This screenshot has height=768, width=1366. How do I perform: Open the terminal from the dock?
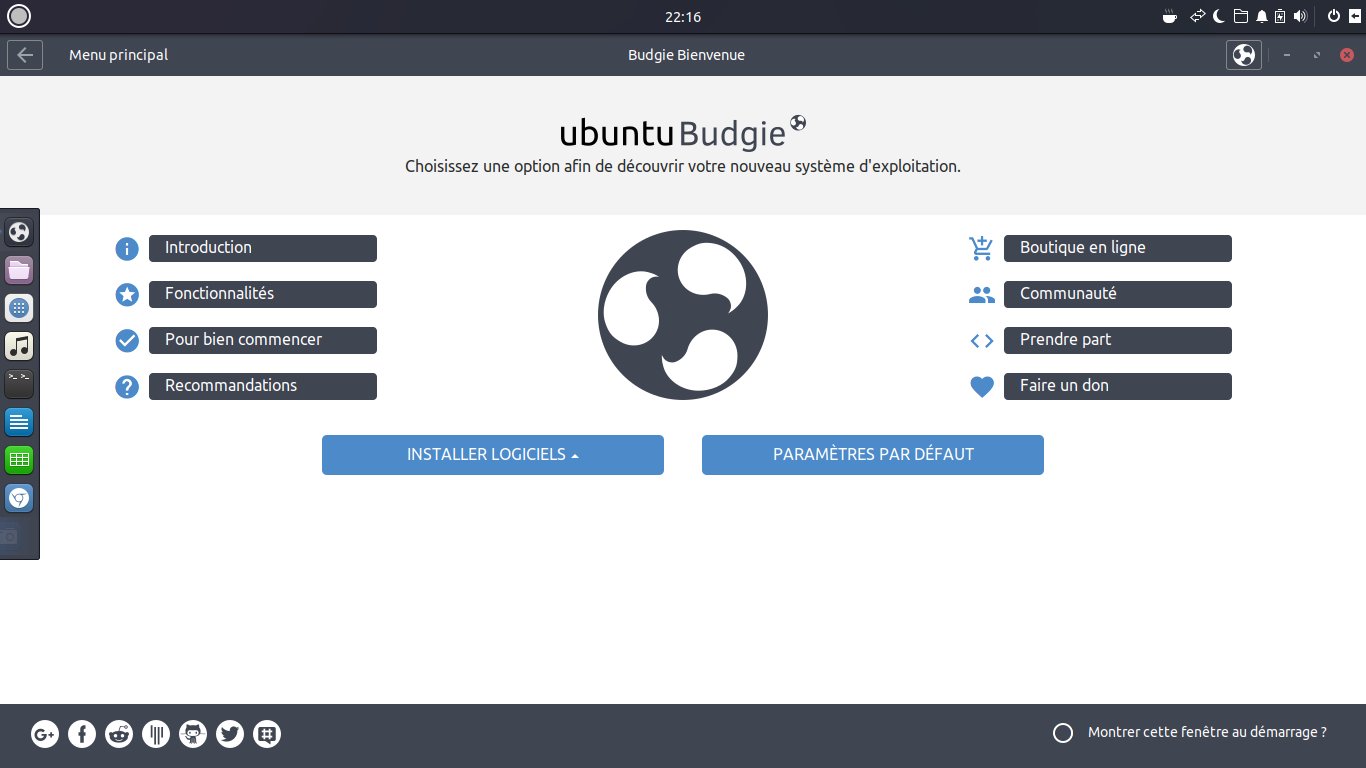[19, 384]
